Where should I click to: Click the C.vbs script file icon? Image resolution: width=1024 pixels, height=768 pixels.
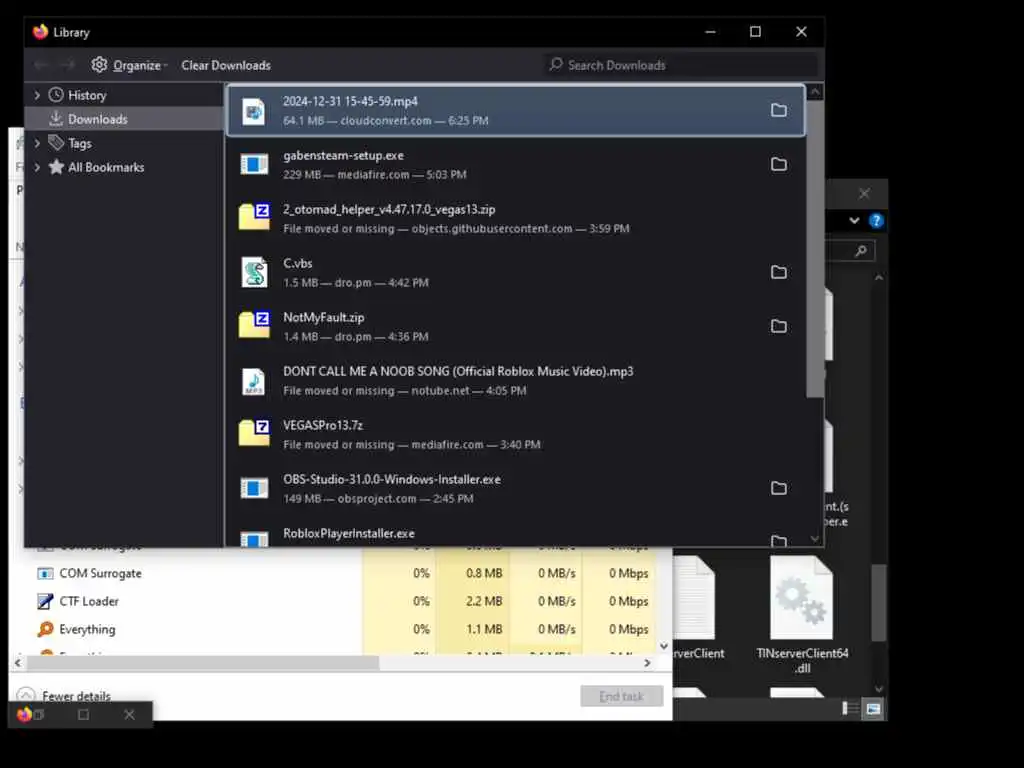coord(254,272)
